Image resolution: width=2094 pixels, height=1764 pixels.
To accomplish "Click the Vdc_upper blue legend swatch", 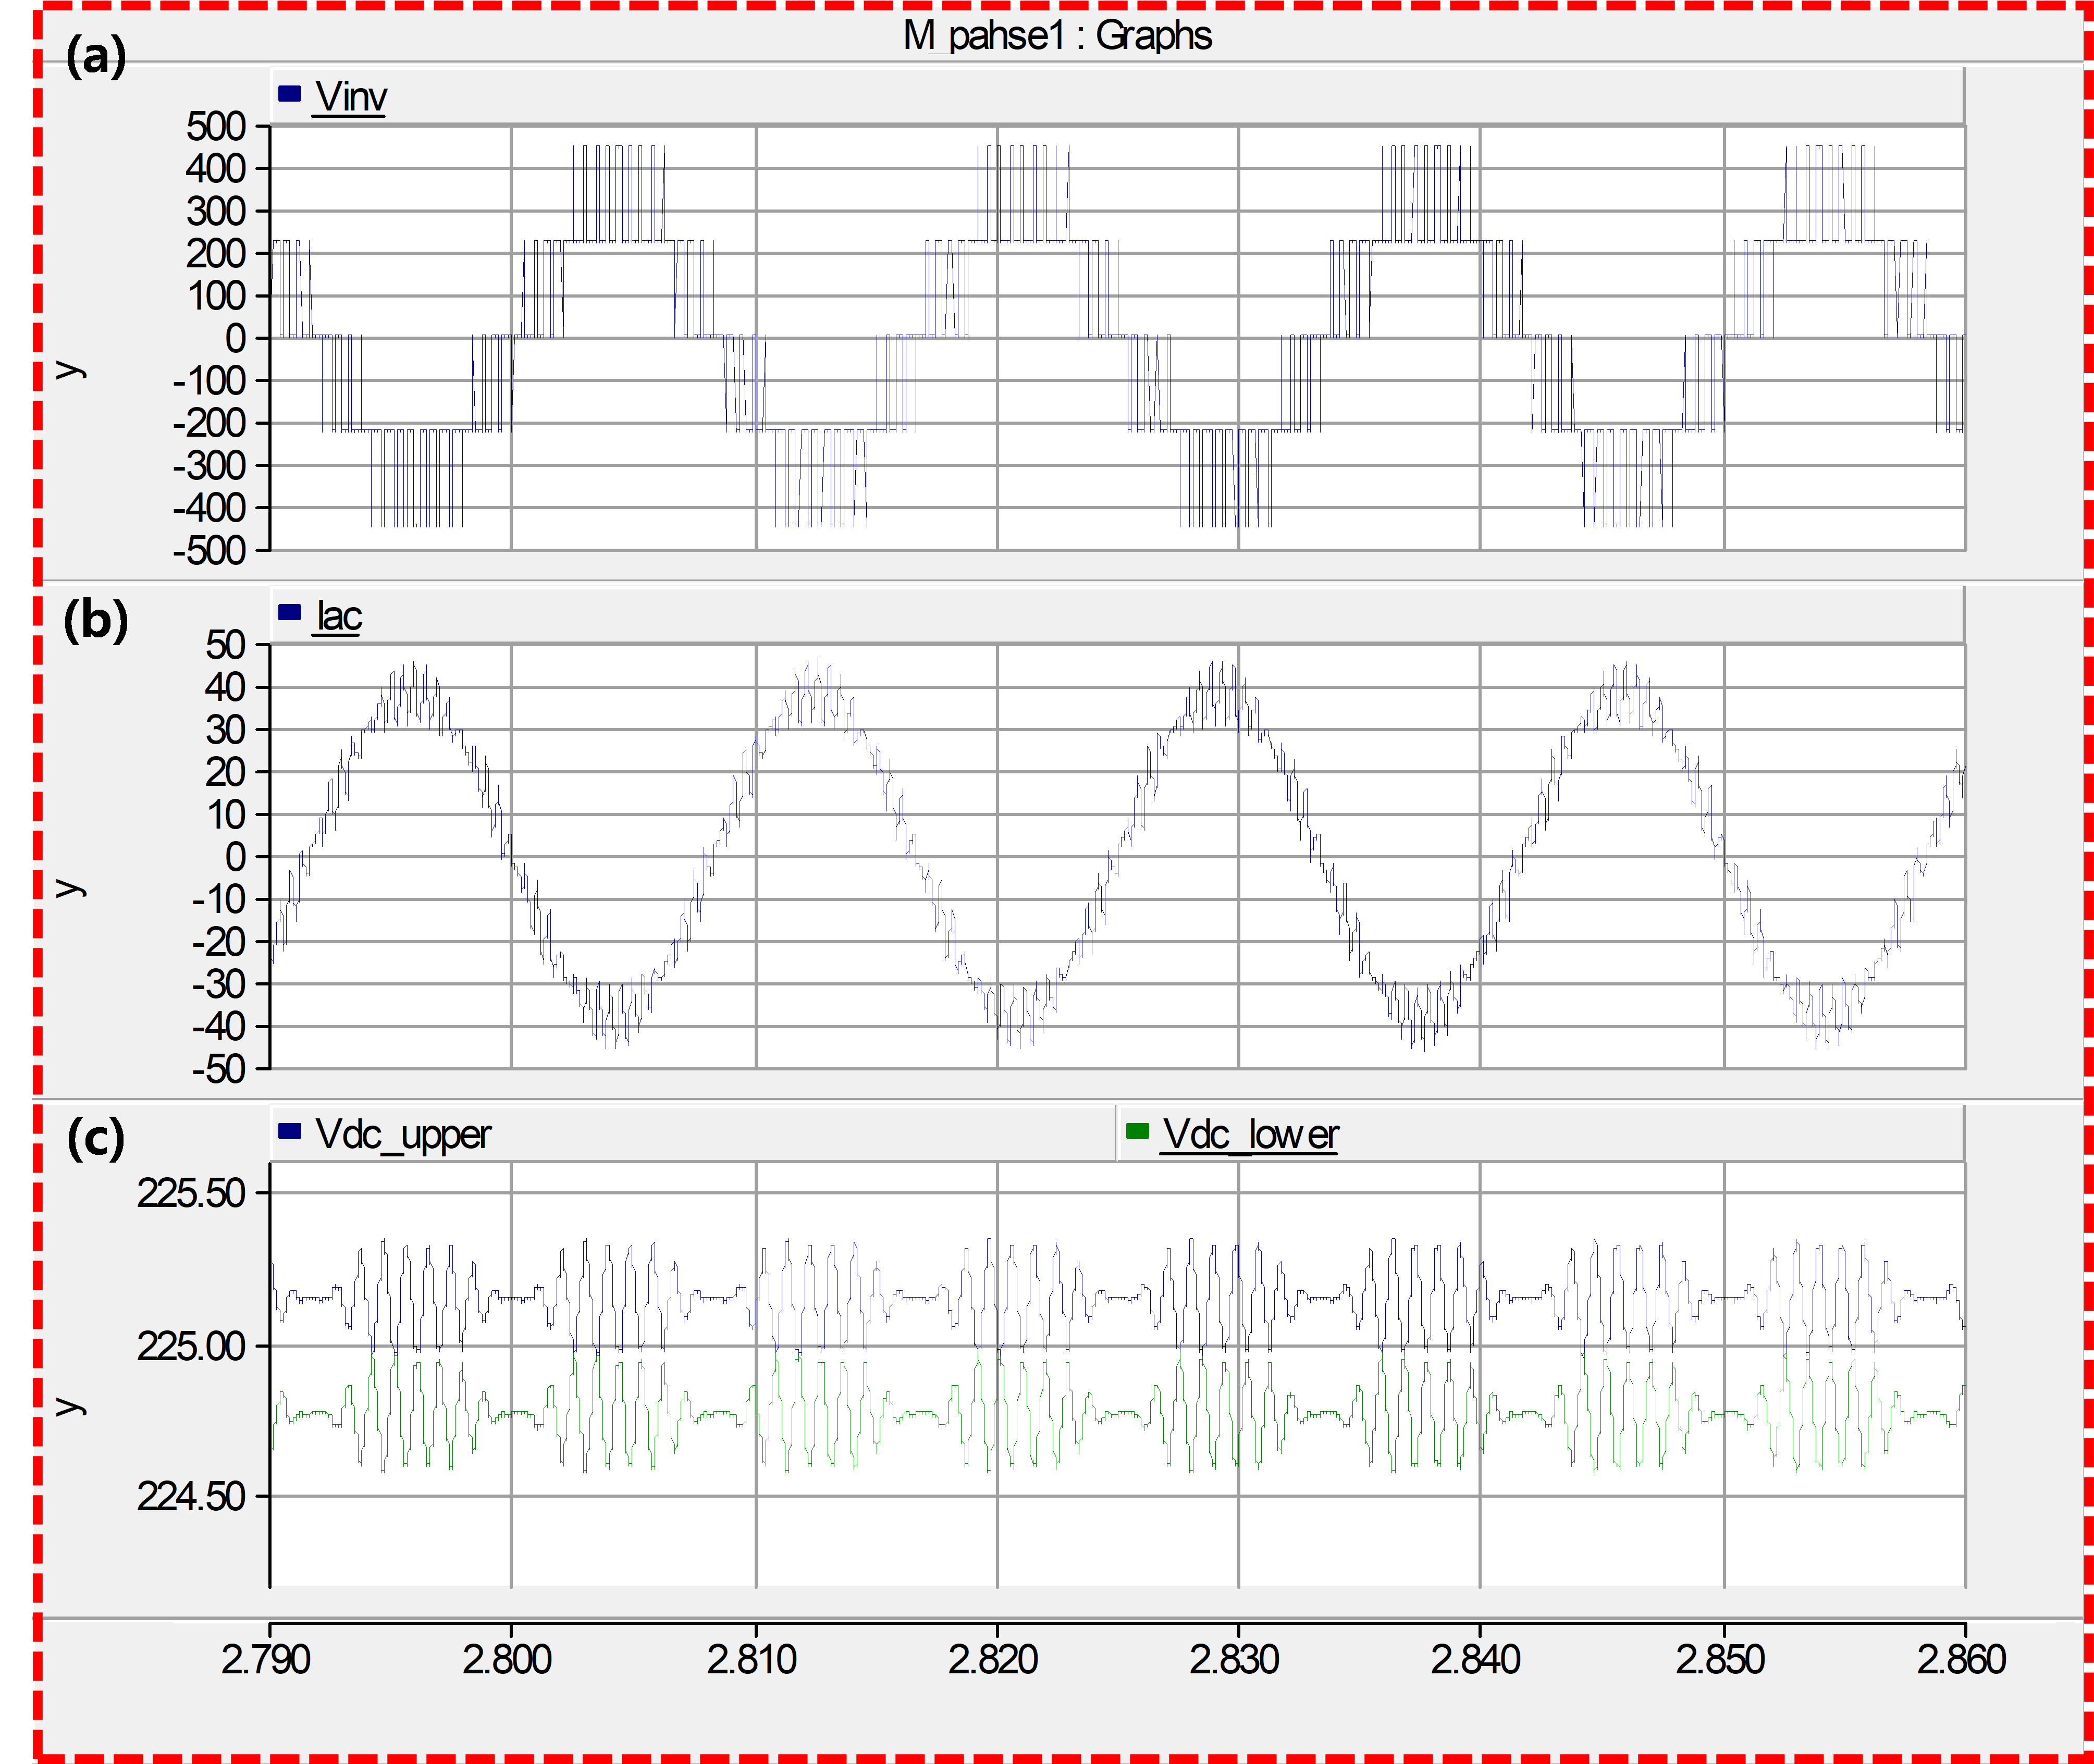I will click(290, 1131).
